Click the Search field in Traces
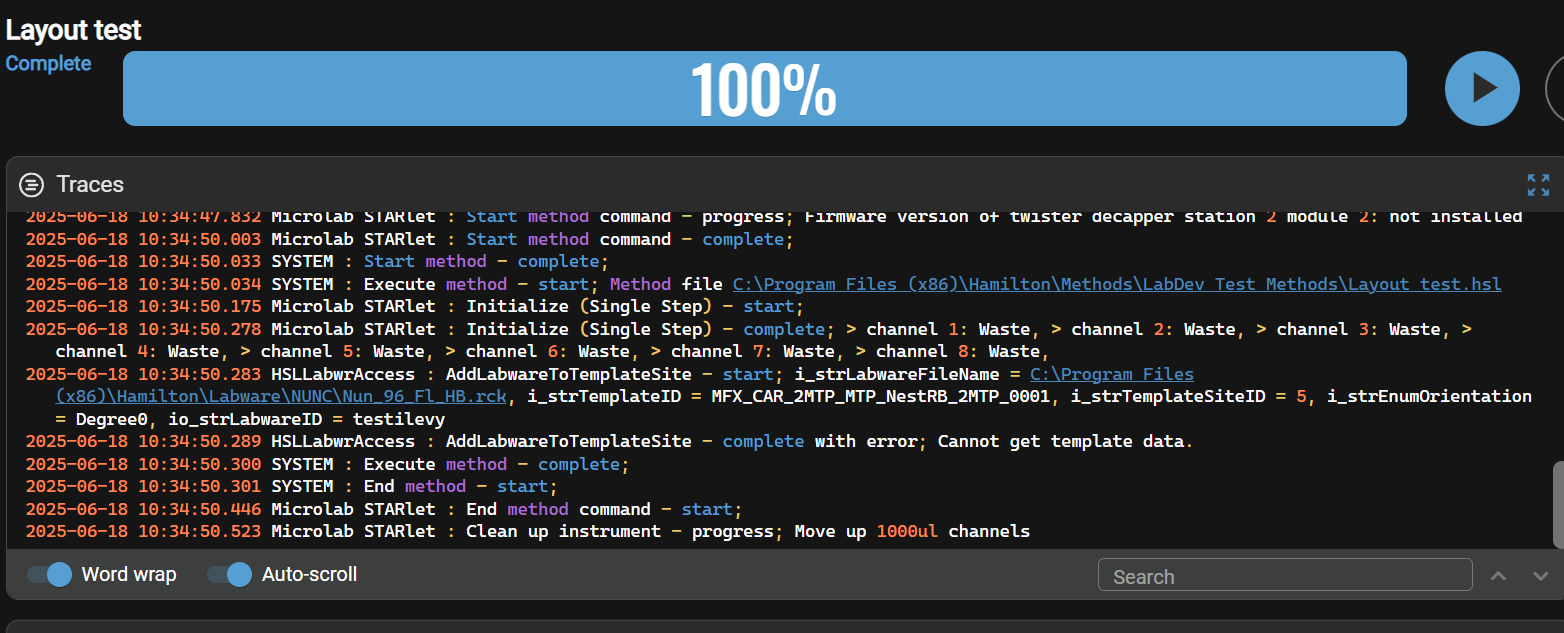 (x=1284, y=576)
